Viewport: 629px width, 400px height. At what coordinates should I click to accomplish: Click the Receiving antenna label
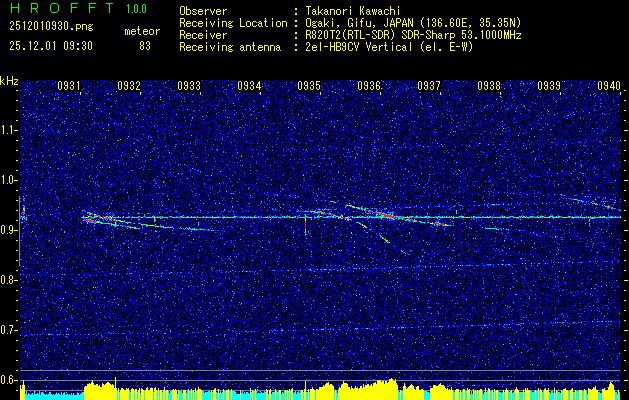[230, 47]
